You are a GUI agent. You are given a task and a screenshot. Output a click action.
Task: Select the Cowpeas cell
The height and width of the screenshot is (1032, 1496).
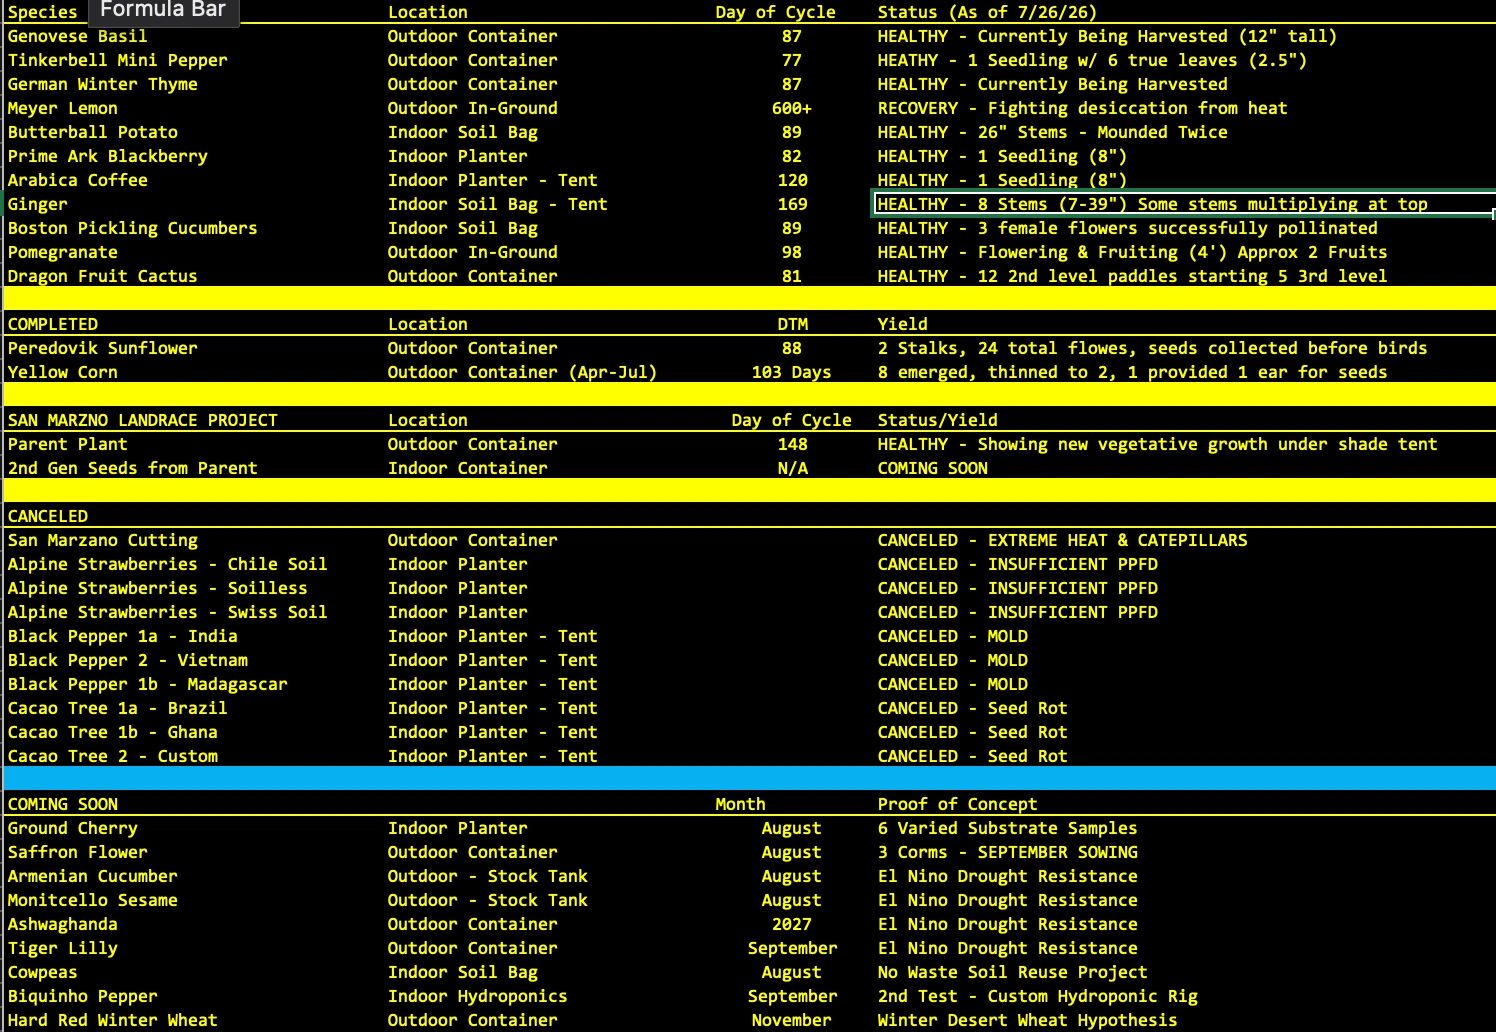(x=42, y=972)
